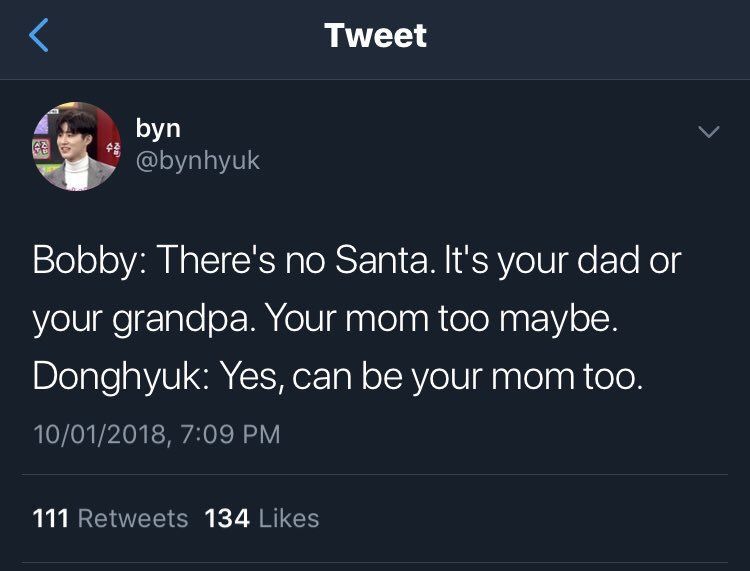Tap the back arrow
Screen dimensions: 750x571
[39, 36]
